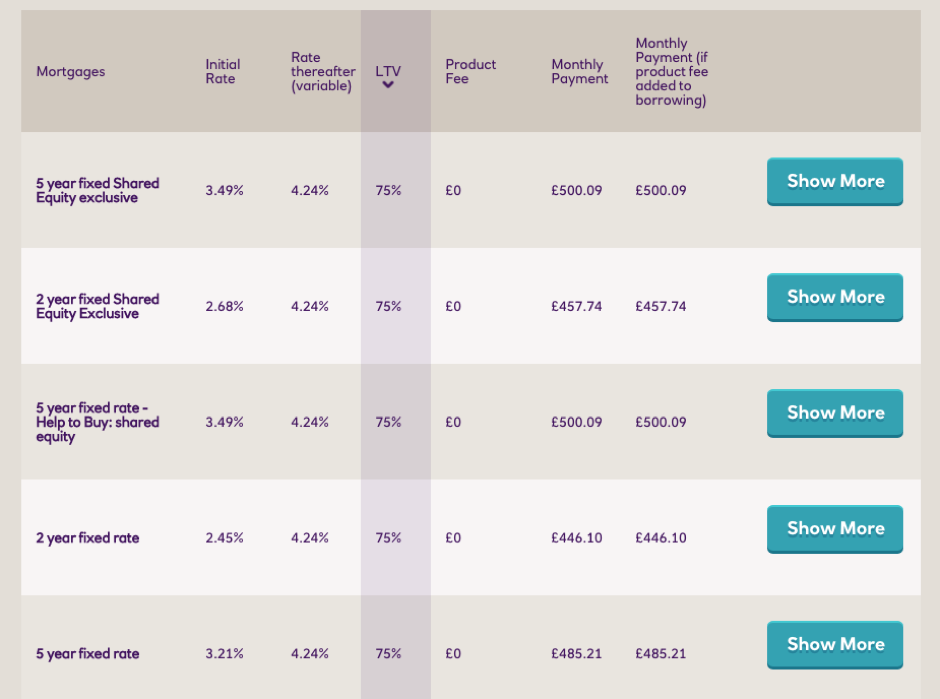
Task: Sort by LTV column header
Action: (388, 71)
